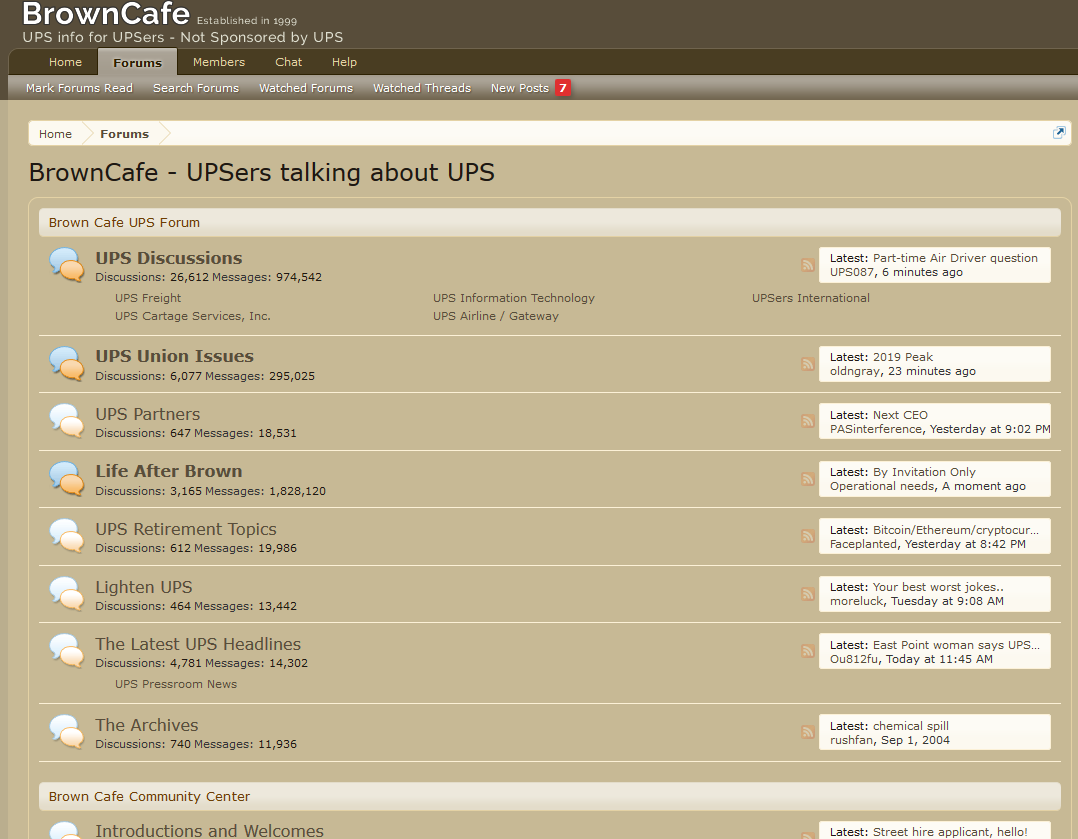Image resolution: width=1078 pixels, height=839 pixels.
Task: Open the UPS Cartage Services, Inc. subforum
Action: pos(192,316)
